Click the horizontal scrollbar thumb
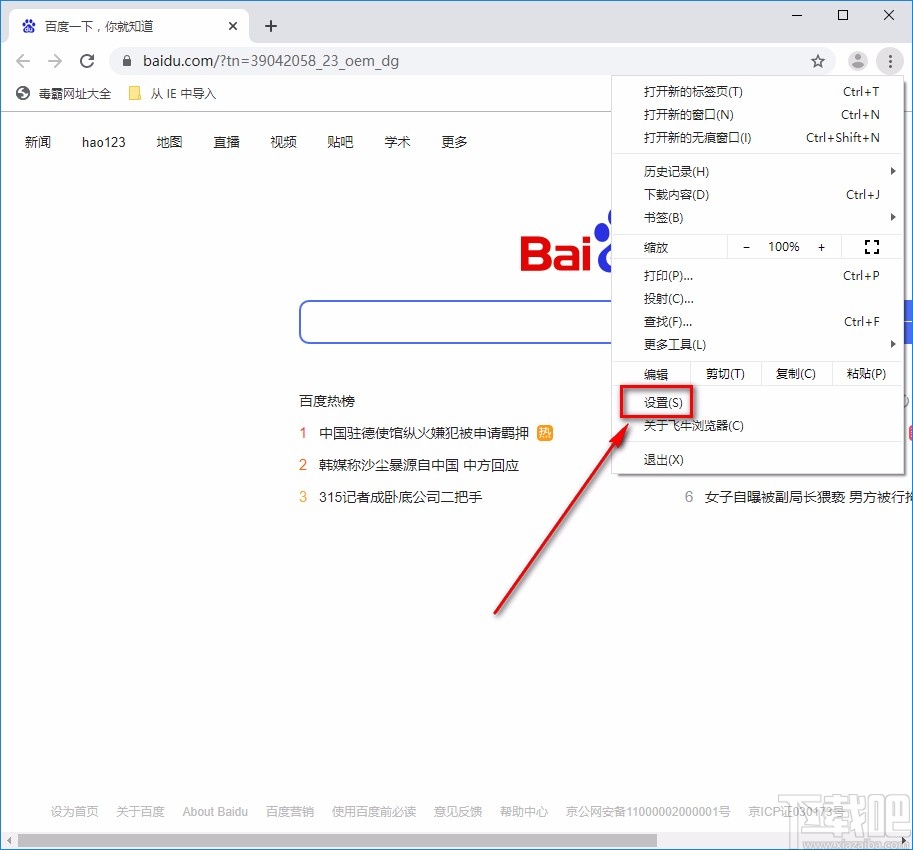913x850 pixels. point(337,841)
